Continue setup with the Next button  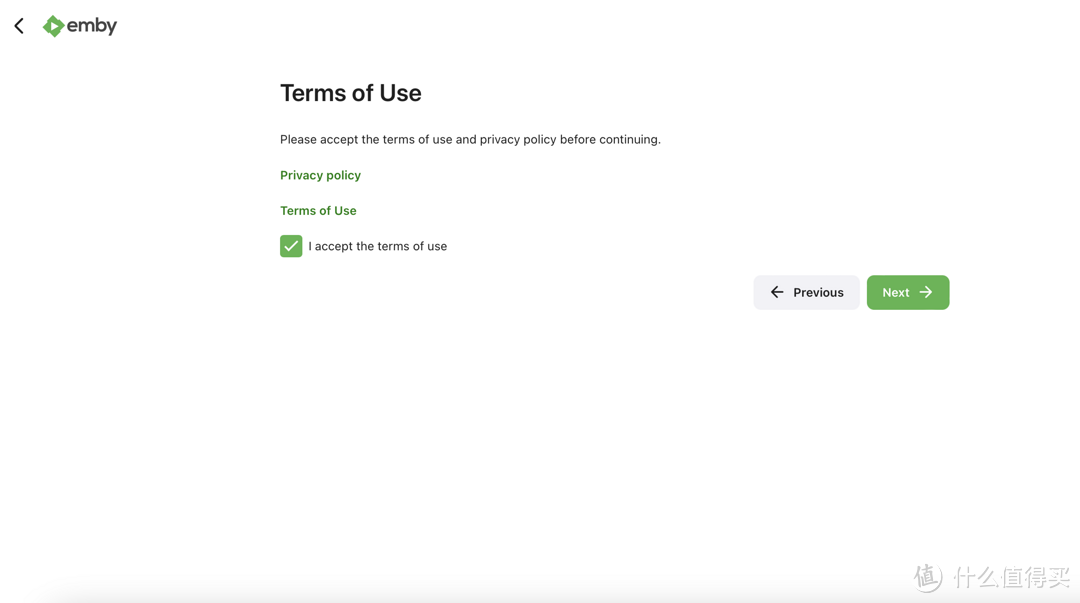click(907, 292)
